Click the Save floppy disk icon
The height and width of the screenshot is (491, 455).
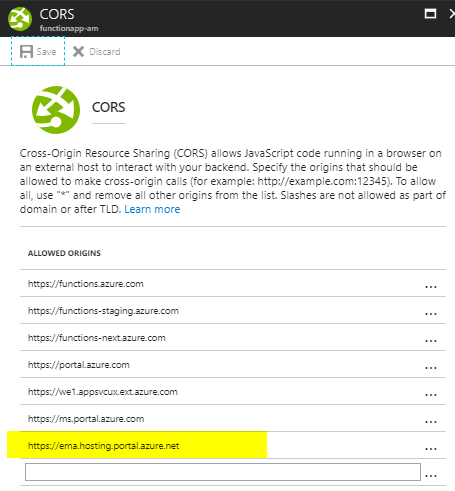(26, 52)
